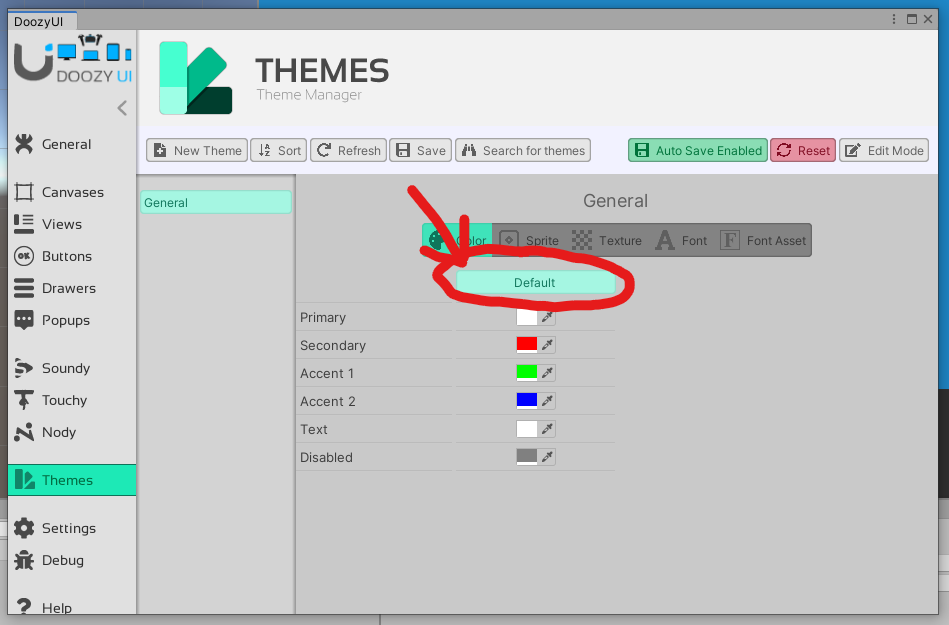Open the Accent 1 green color swatch
The width and height of the screenshot is (949, 625).
tap(527, 373)
